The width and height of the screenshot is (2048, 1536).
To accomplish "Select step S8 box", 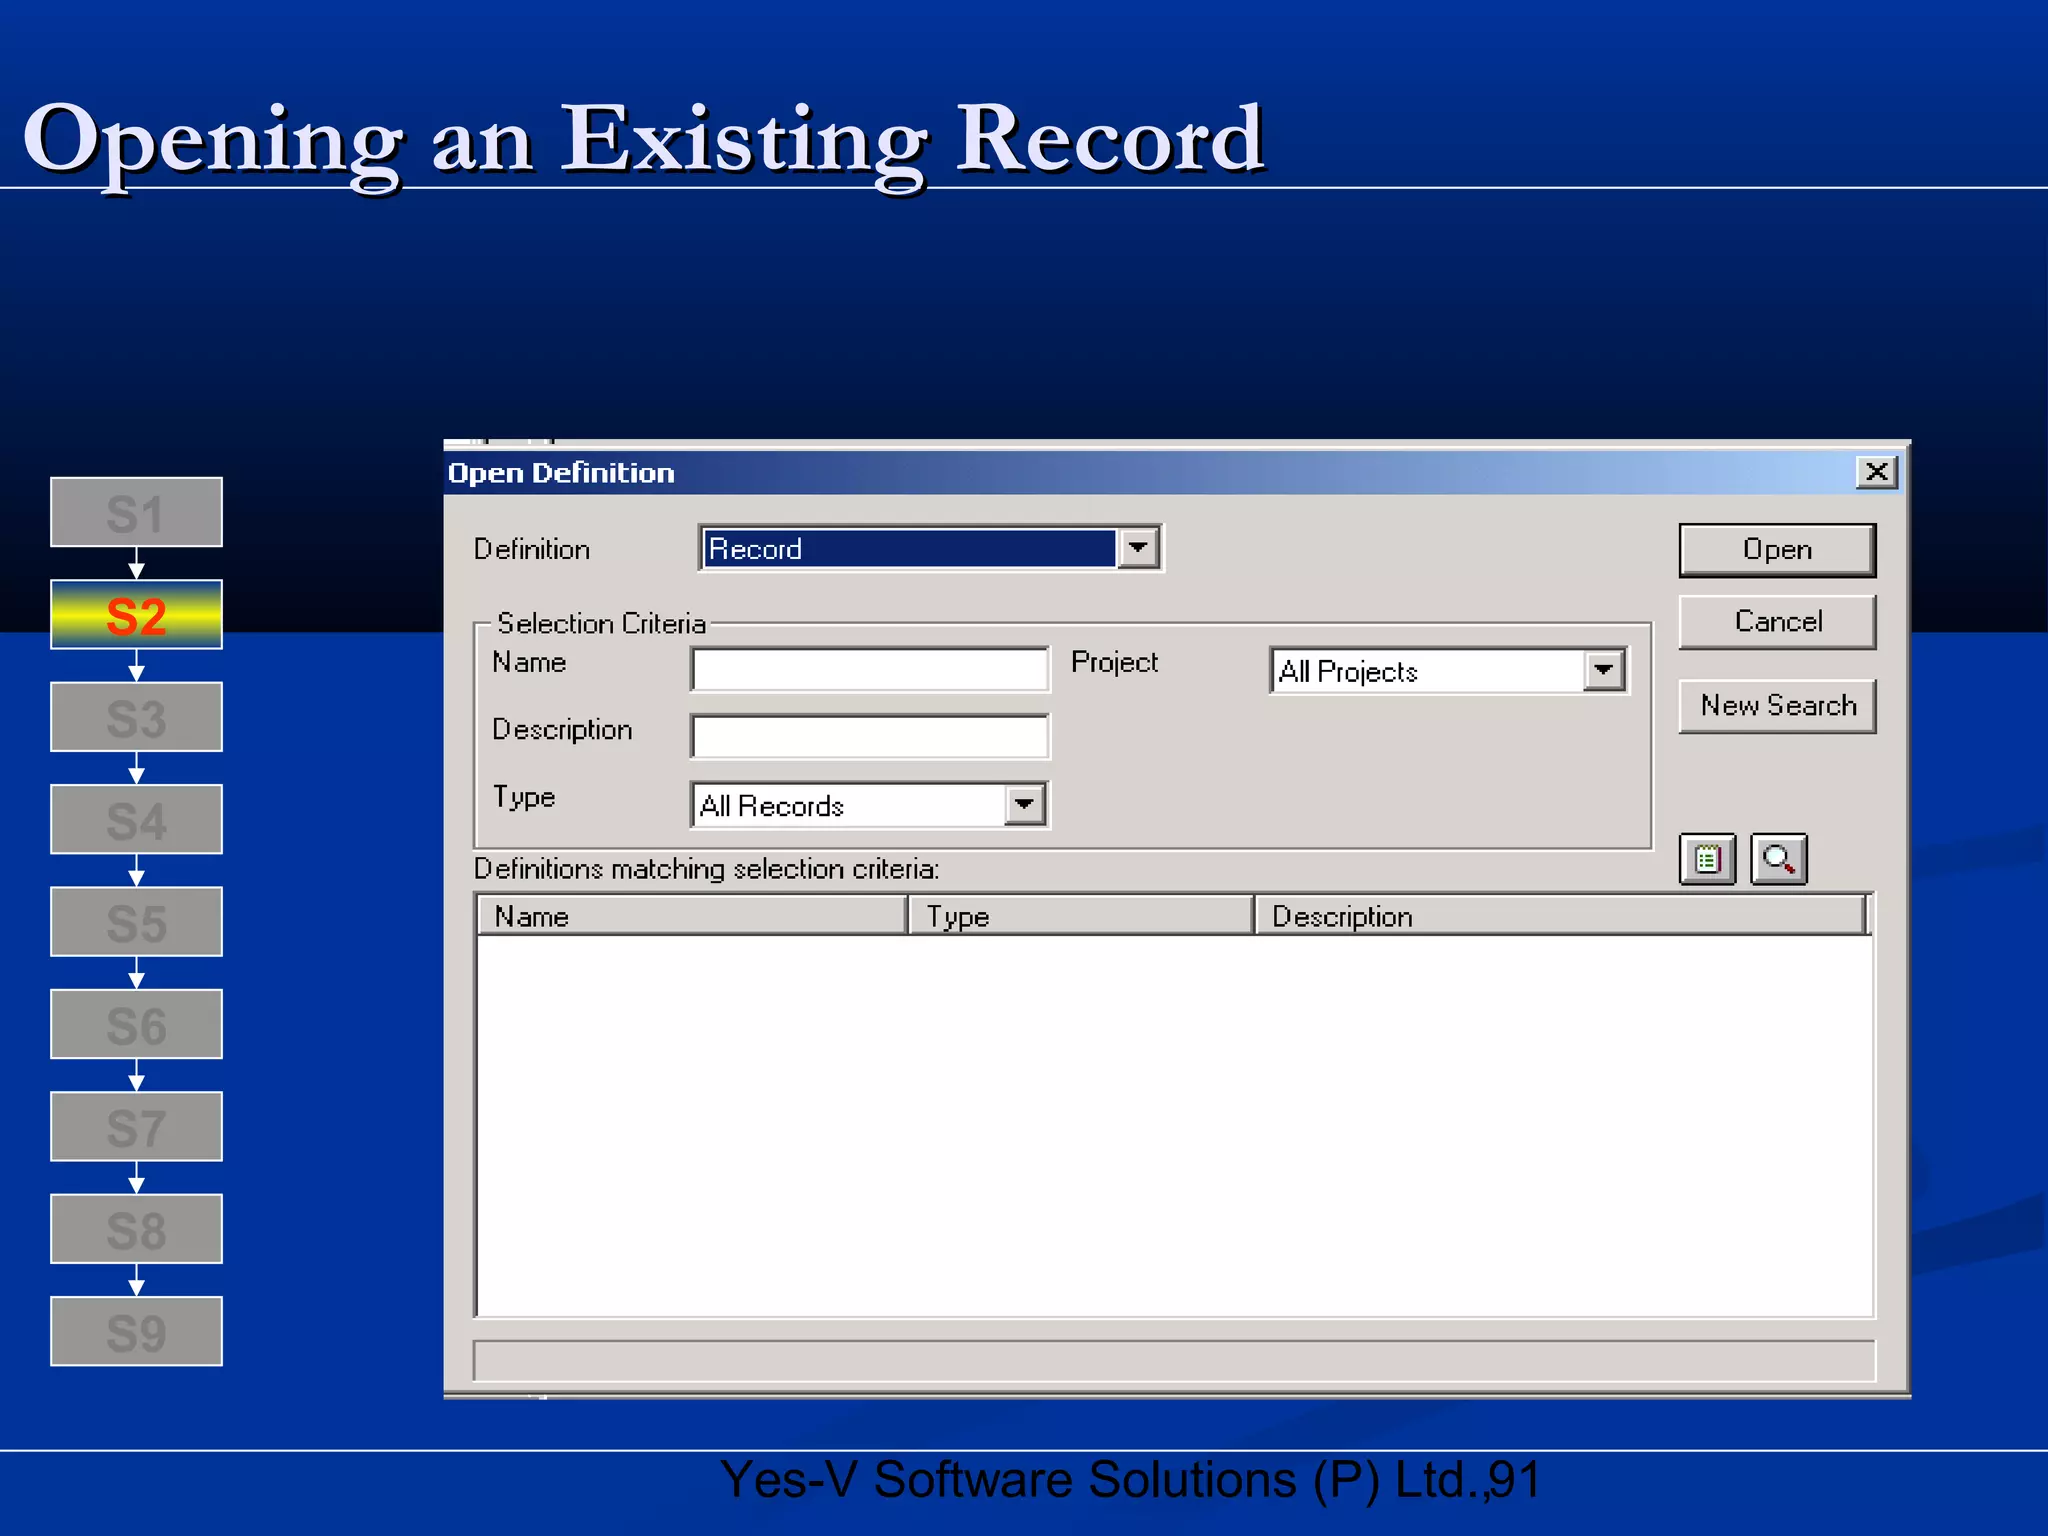I will pyautogui.click(x=137, y=1229).
